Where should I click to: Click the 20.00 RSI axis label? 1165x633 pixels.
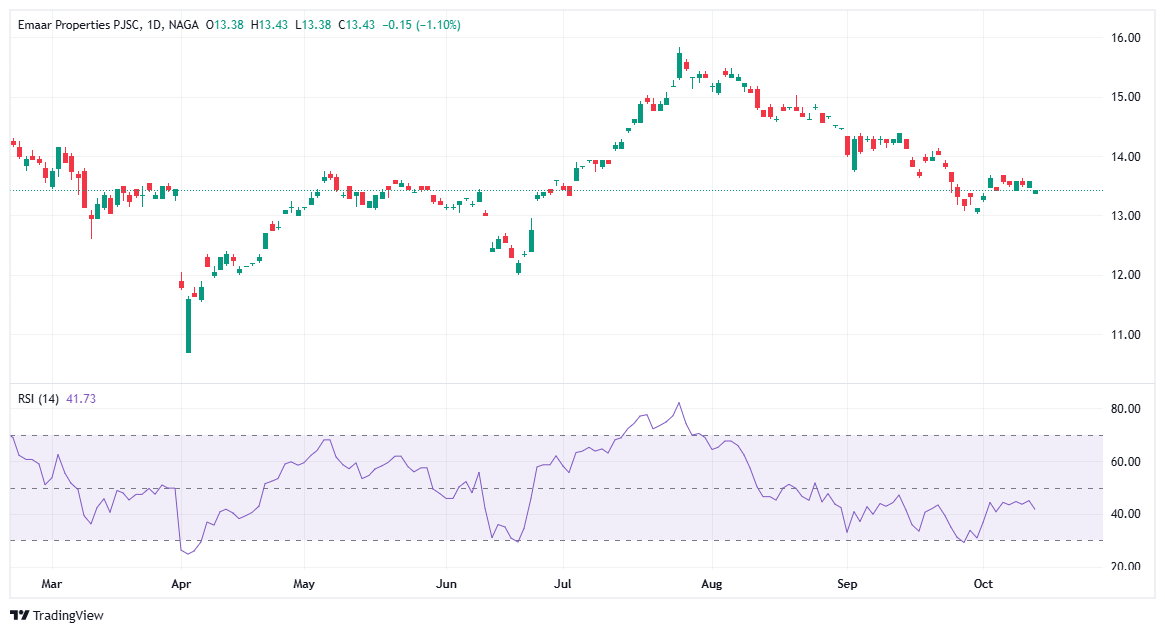click(x=1127, y=567)
